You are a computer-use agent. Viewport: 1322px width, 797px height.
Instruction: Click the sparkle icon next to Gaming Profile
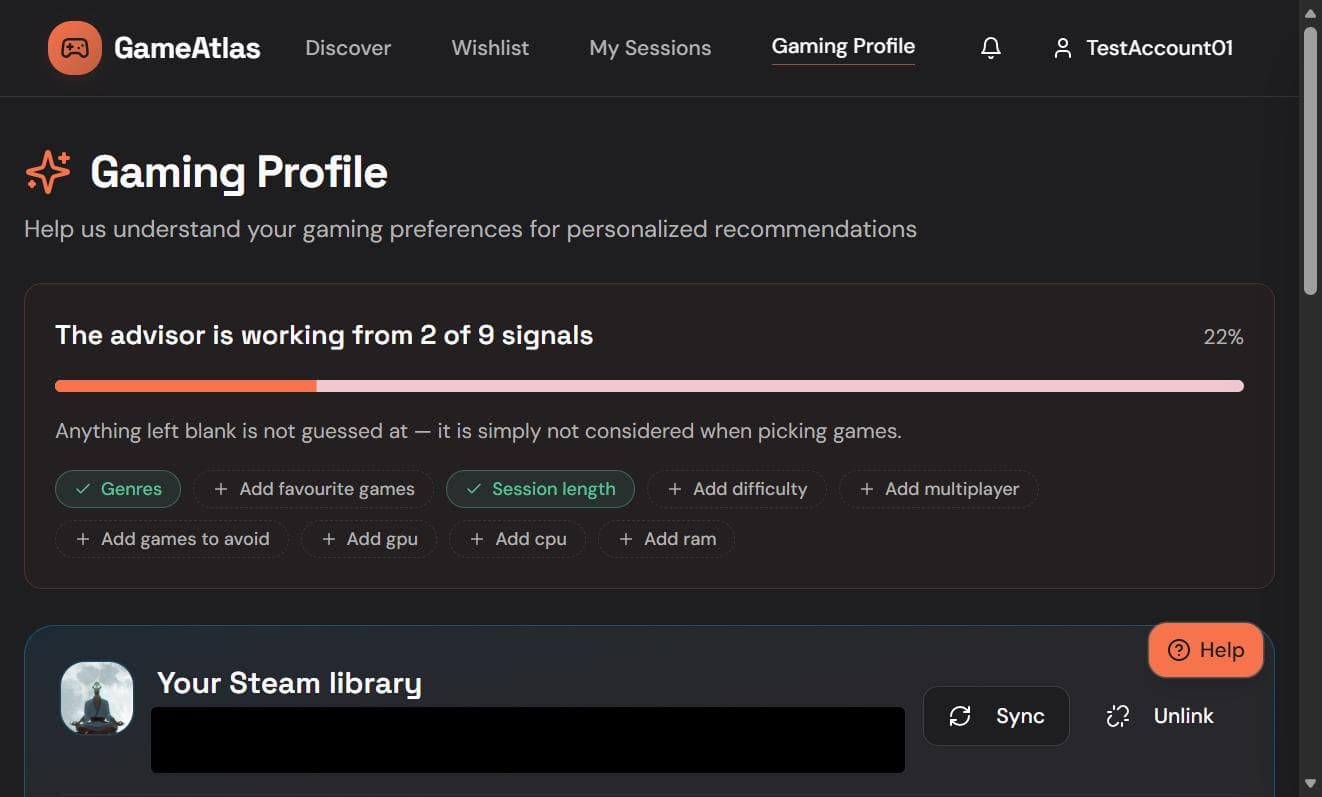(48, 172)
